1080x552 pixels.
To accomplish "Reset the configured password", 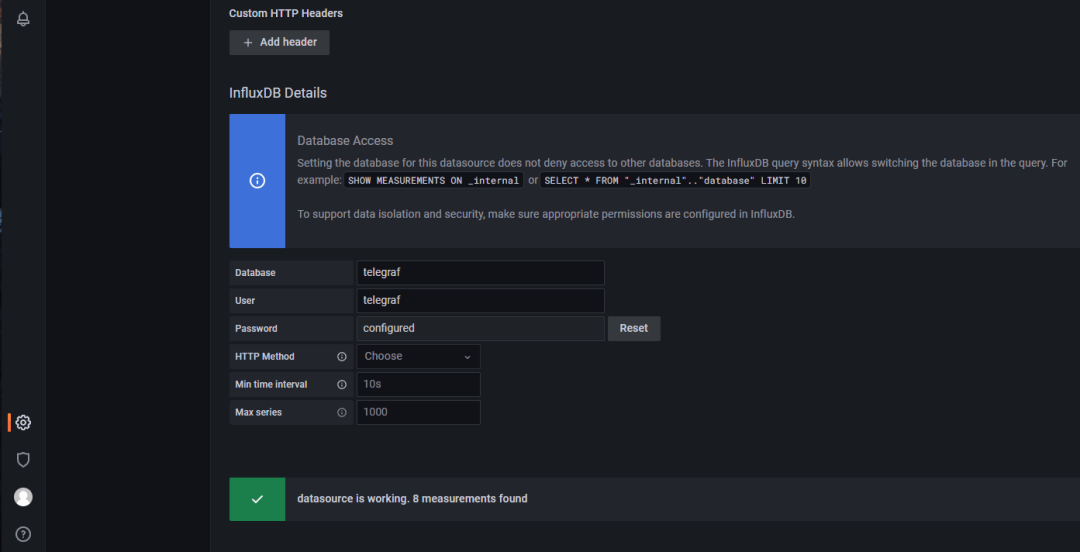I will pos(634,329).
